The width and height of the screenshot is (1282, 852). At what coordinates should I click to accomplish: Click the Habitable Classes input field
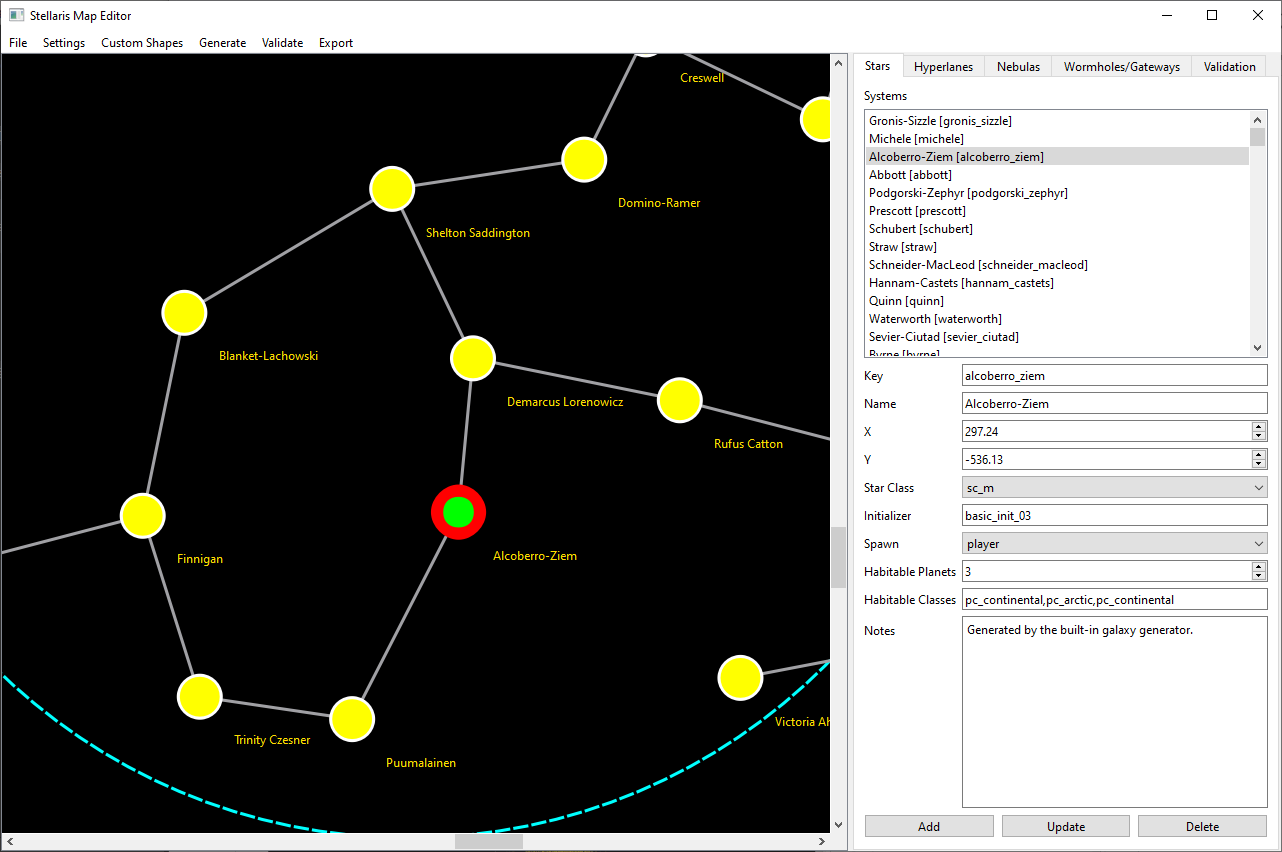1114,599
